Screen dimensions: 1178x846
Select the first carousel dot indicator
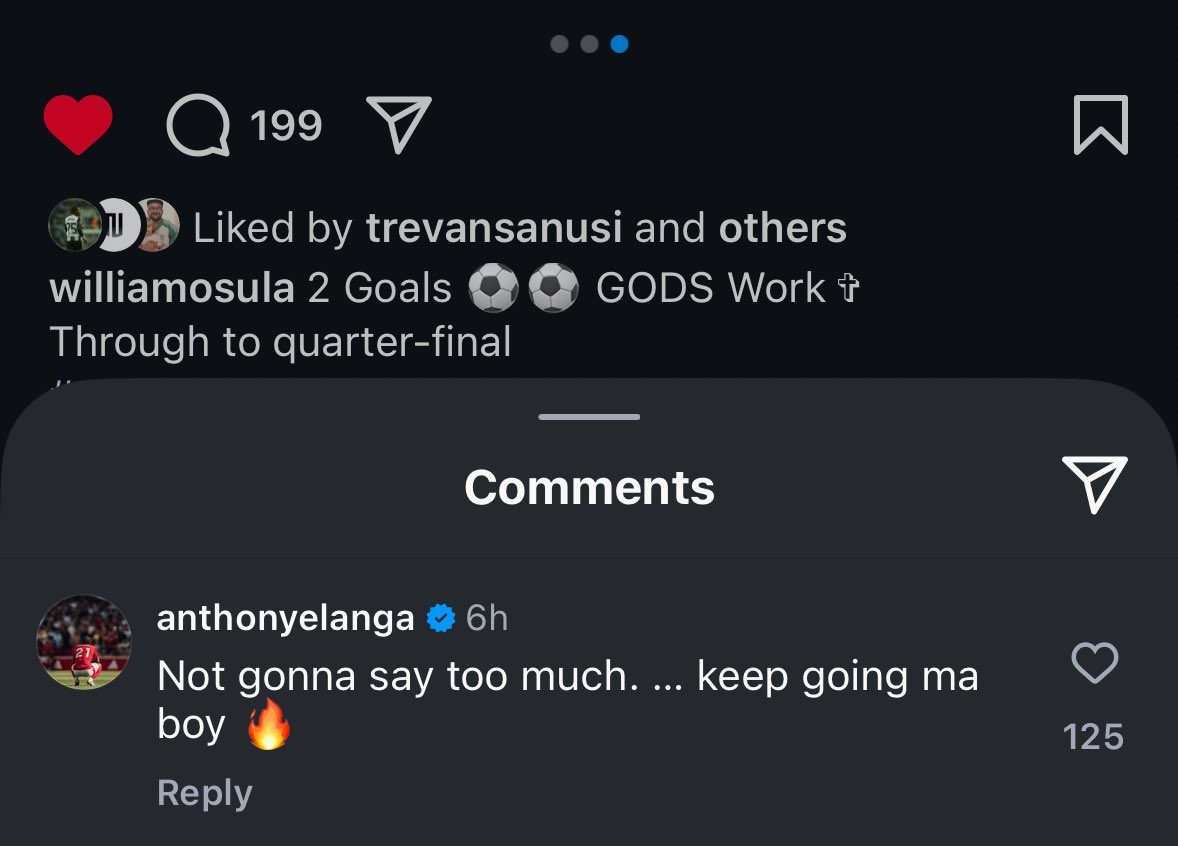pyautogui.click(x=559, y=44)
